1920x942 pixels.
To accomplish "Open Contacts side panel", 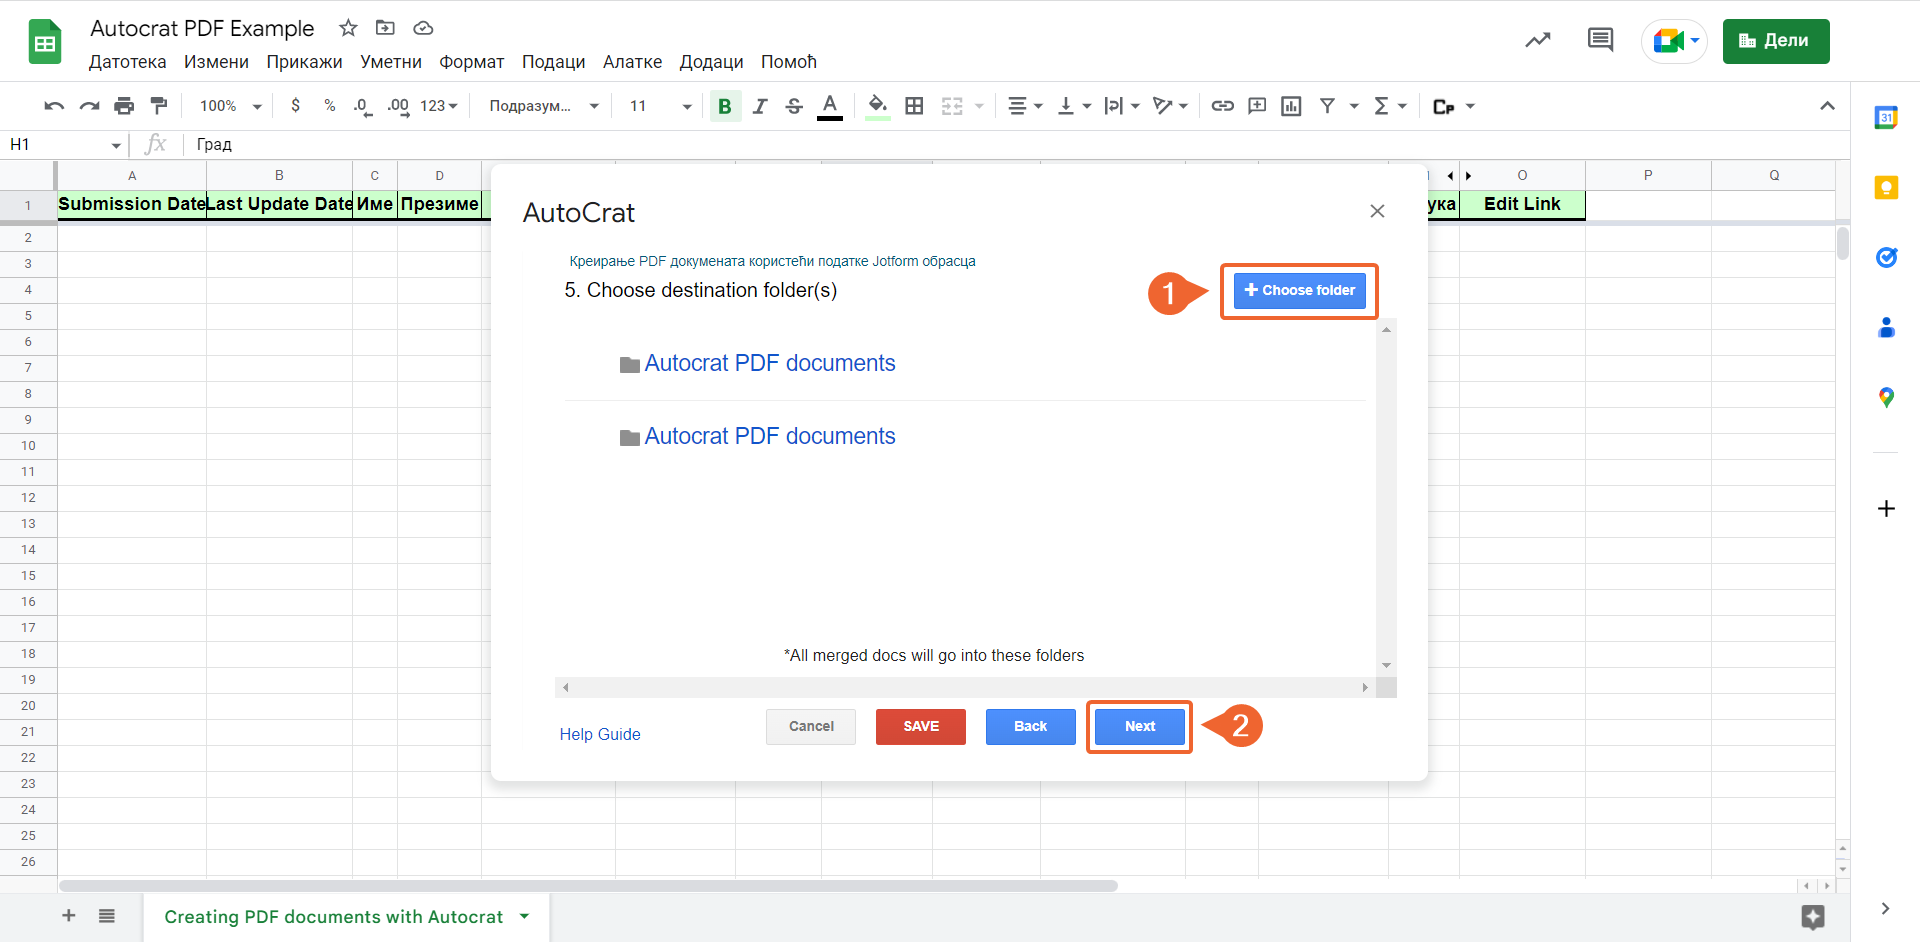I will click(x=1886, y=328).
